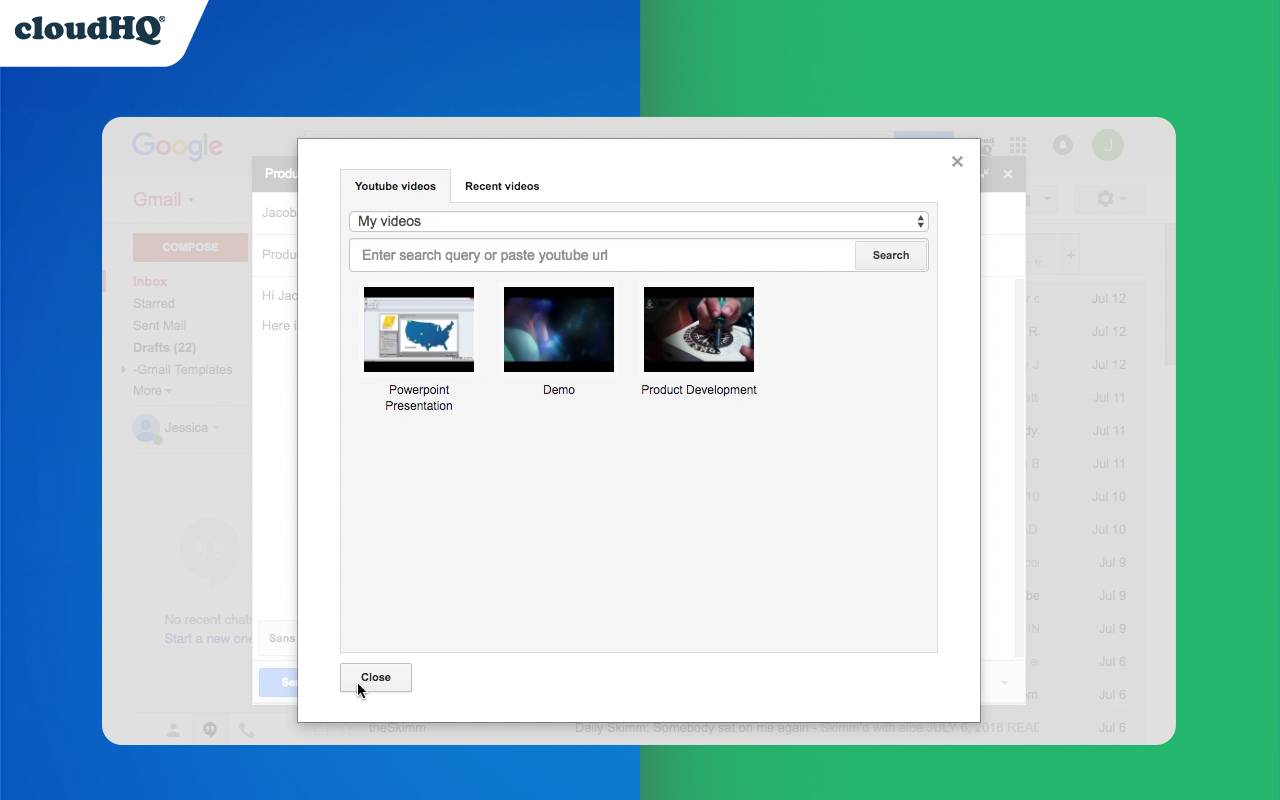The height and width of the screenshot is (800, 1280).
Task: Open the My videos dropdown
Action: [639, 221]
